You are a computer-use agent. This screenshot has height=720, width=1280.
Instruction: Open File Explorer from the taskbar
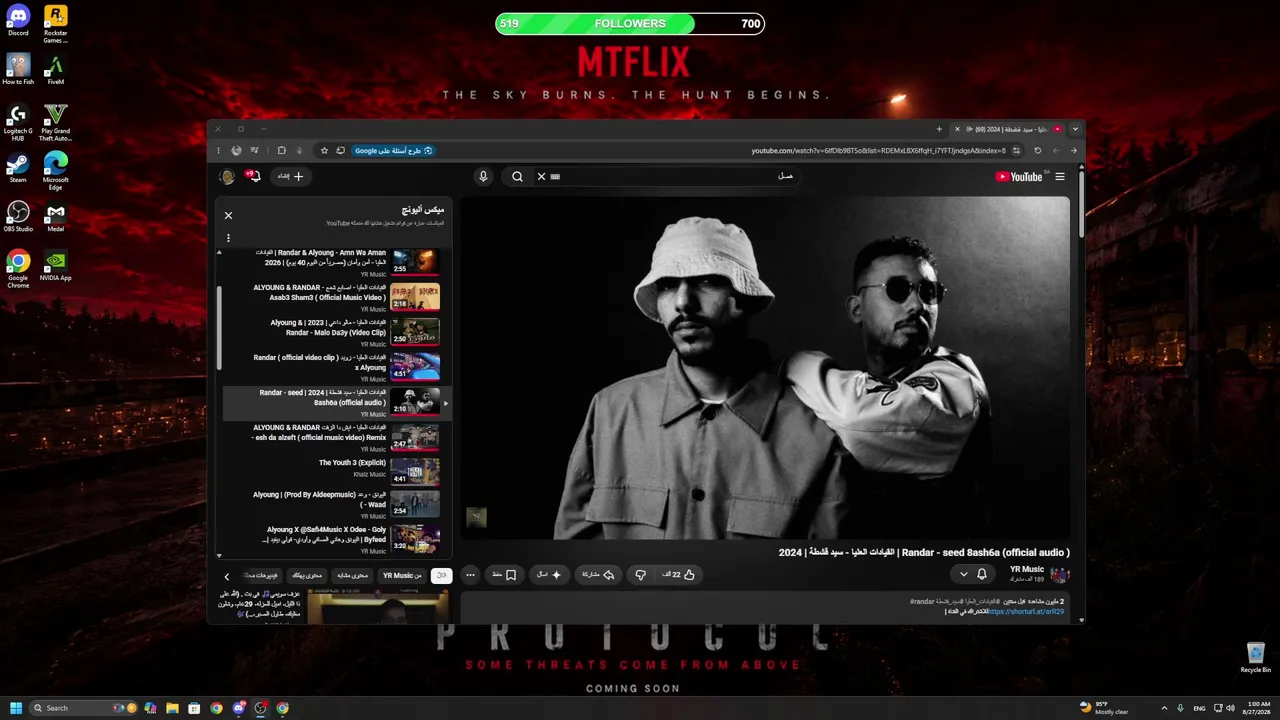click(172, 708)
